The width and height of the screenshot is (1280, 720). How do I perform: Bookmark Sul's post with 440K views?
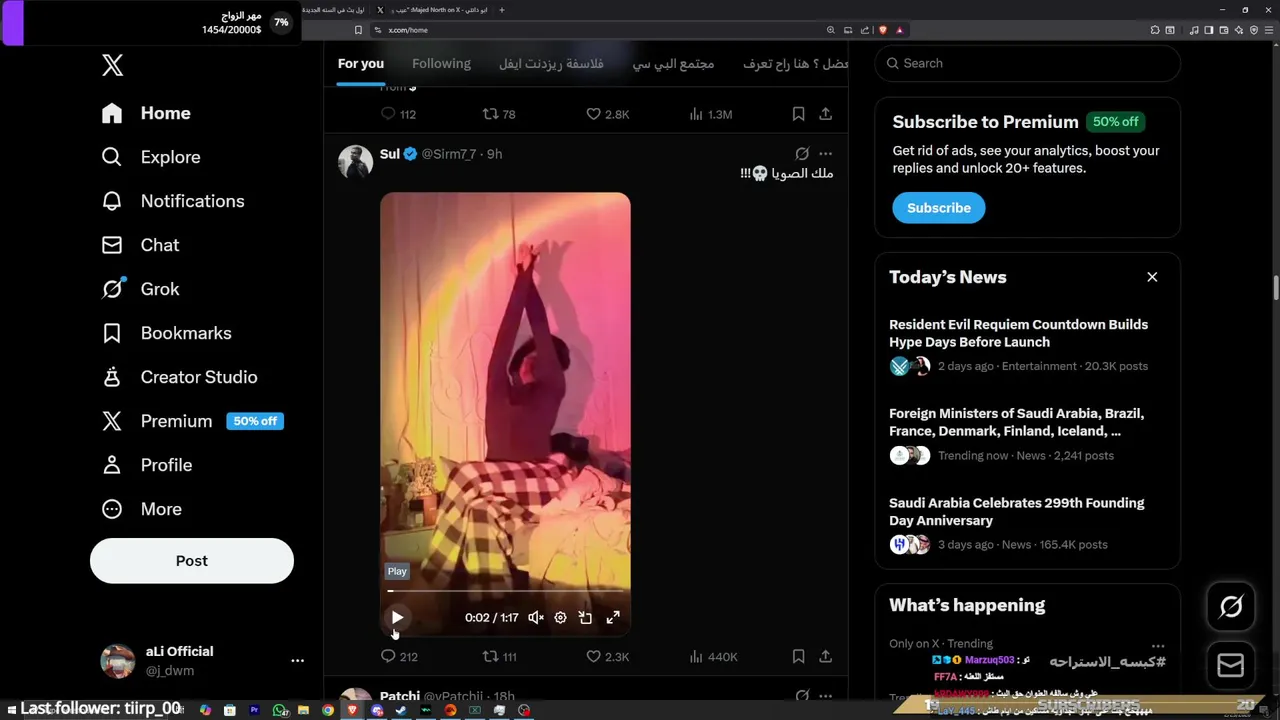point(798,657)
